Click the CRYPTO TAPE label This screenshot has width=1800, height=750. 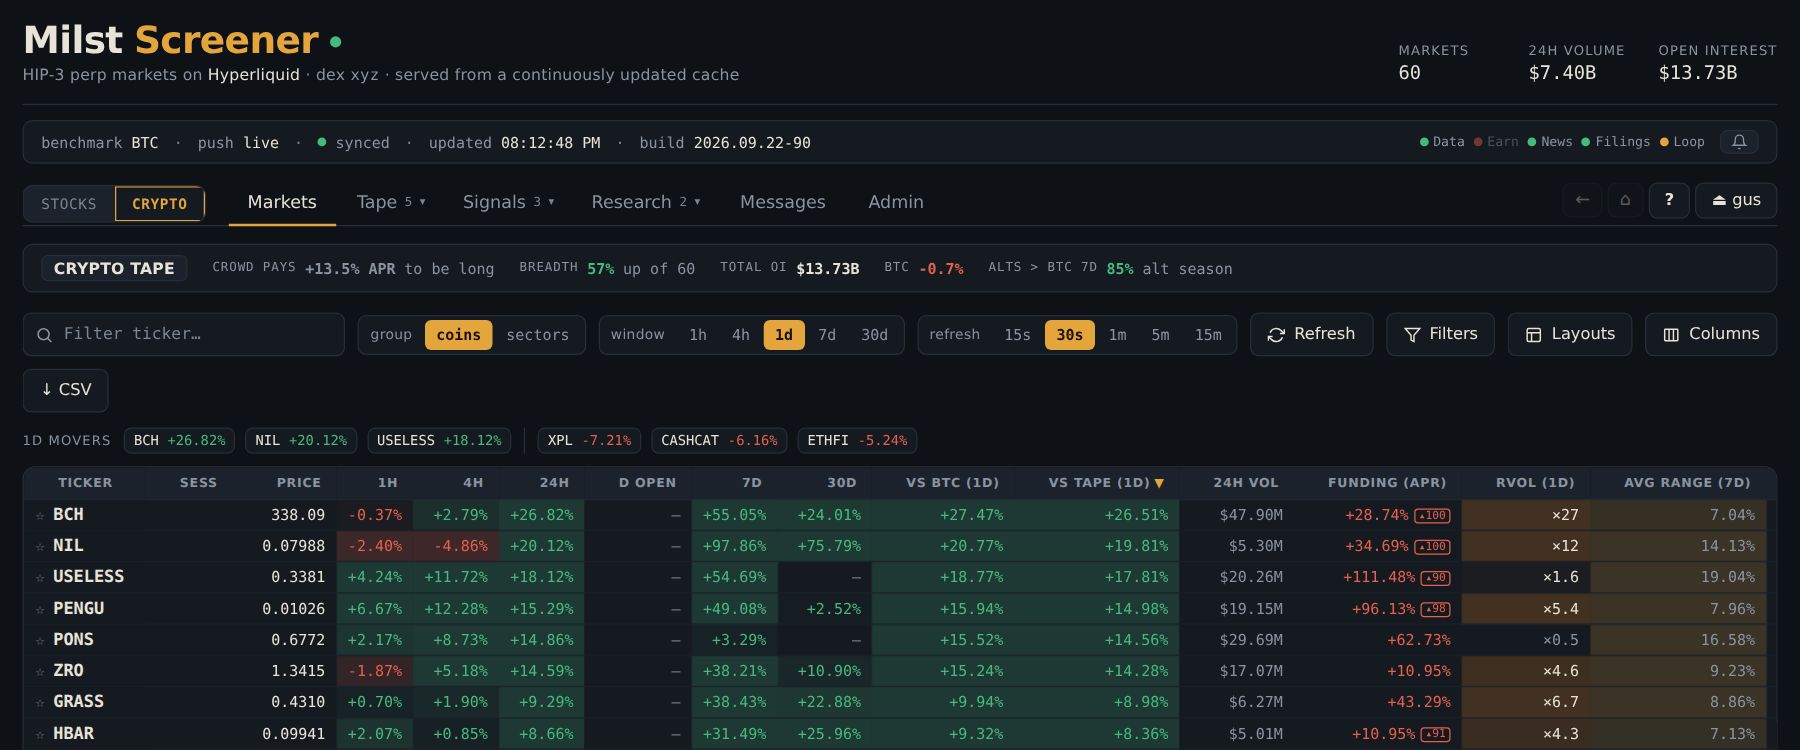(x=114, y=268)
